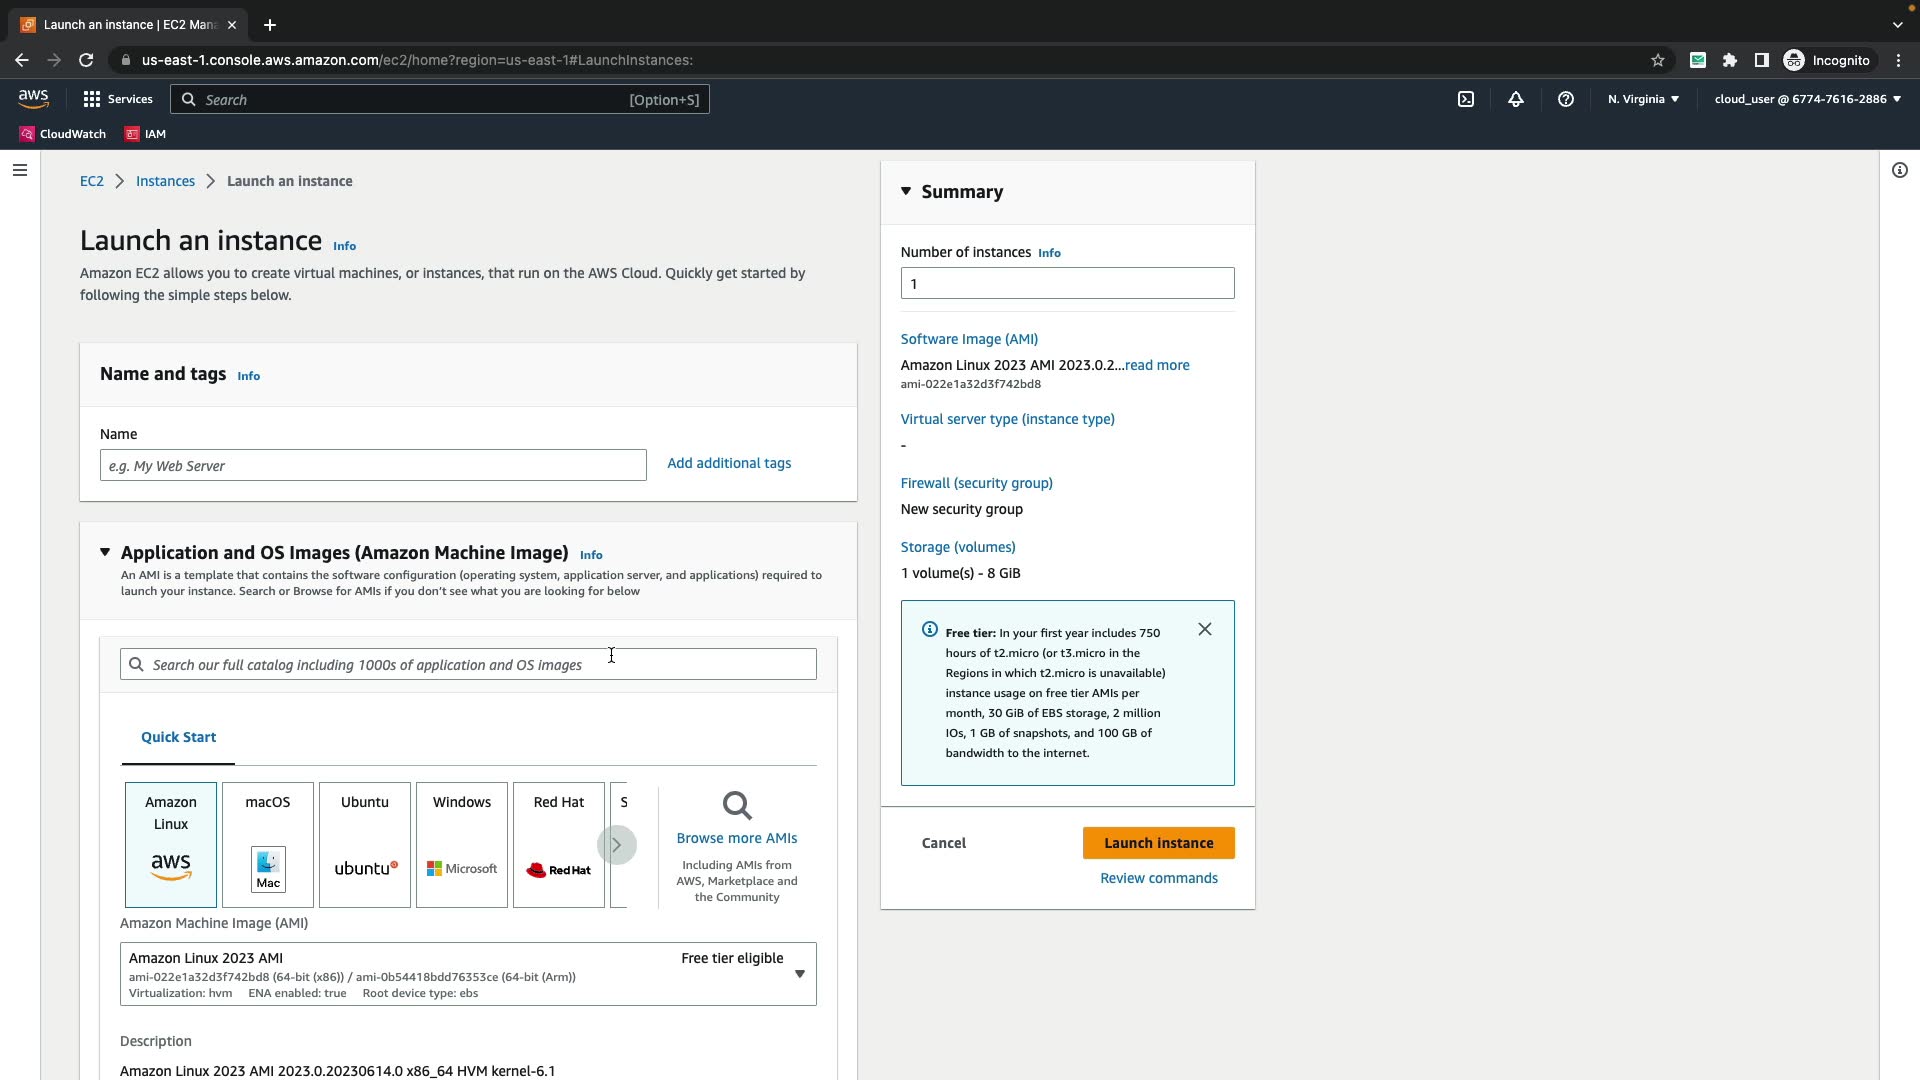The image size is (1920, 1080).
Task: Expand the Amazon Linux 2023 AMI dropdown
Action: (799, 974)
